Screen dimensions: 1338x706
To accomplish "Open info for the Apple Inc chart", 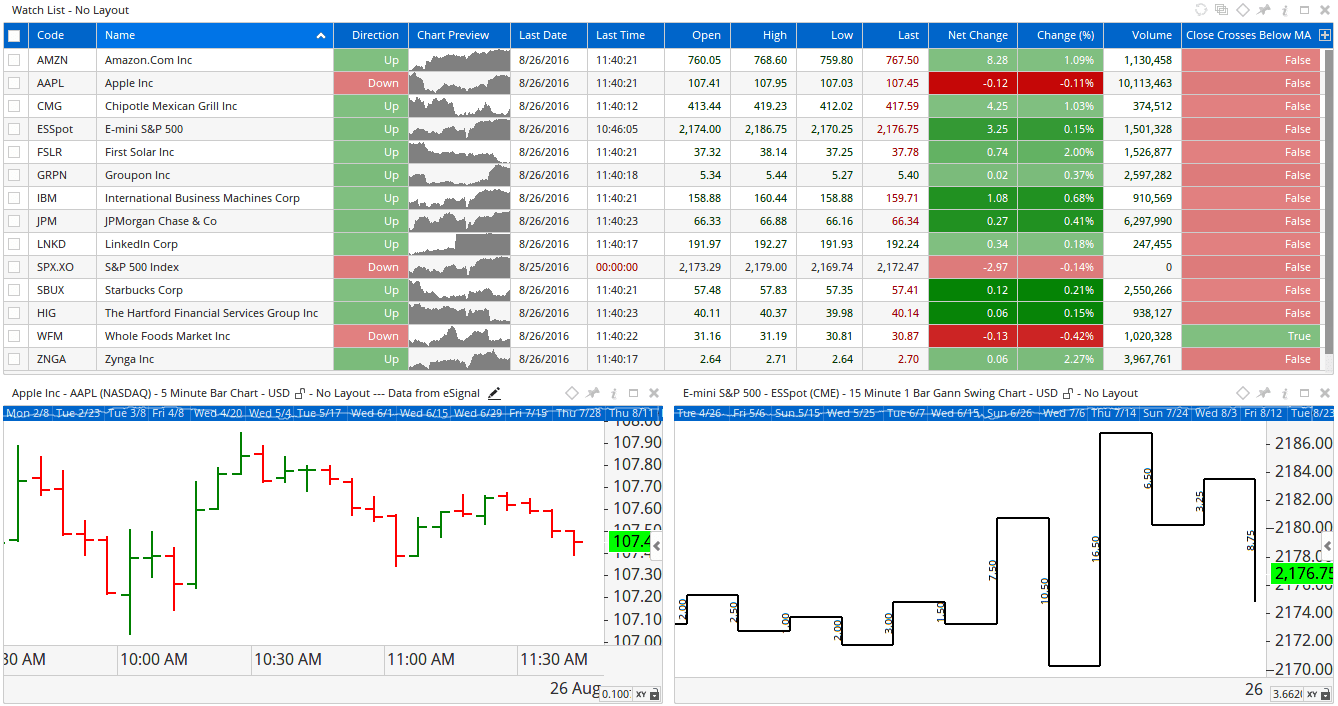I will coord(613,393).
